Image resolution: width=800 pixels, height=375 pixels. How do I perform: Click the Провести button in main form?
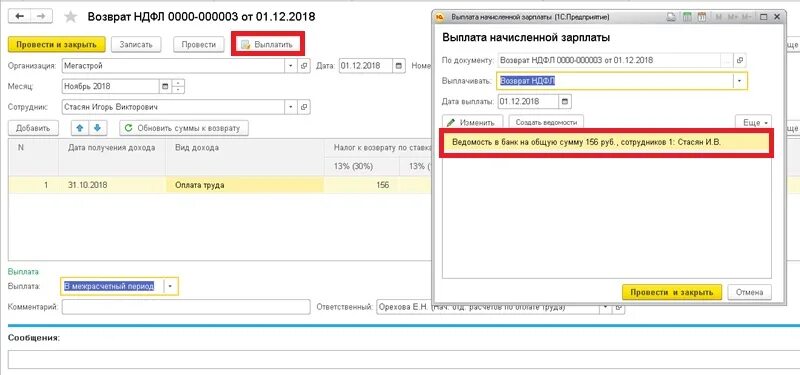coord(198,44)
